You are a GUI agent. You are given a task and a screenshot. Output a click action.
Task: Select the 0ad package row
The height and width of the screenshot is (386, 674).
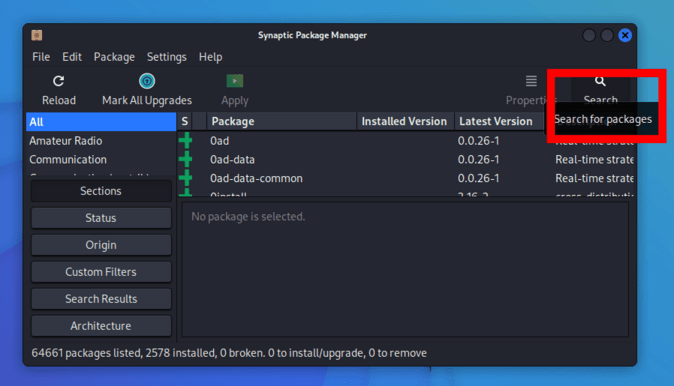(405, 141)
